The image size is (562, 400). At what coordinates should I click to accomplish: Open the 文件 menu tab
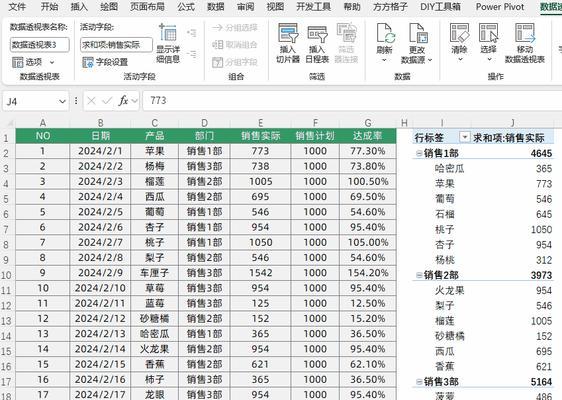click(x=16, y=6)
